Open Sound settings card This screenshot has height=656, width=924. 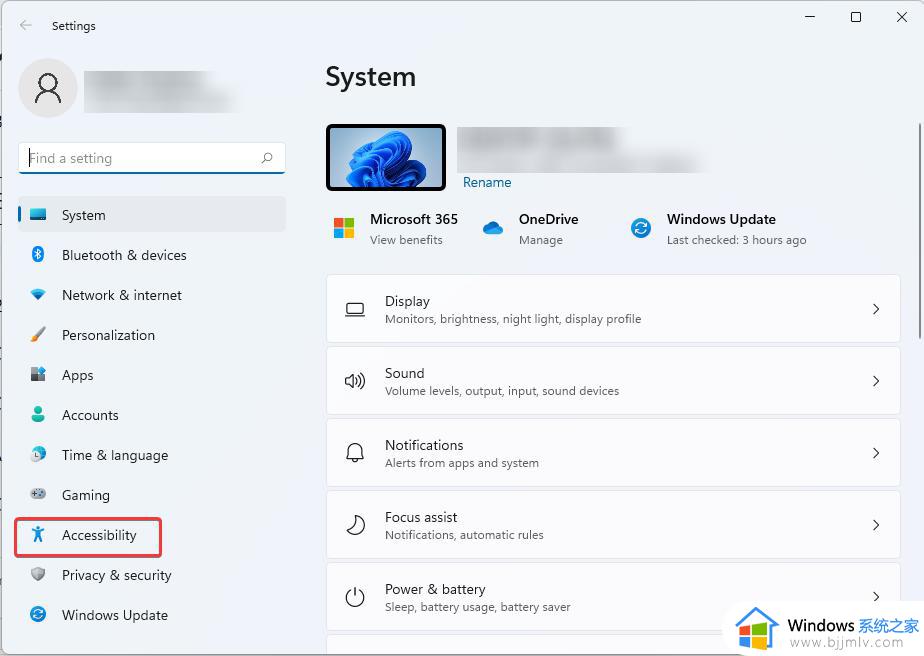[x=613, y=381]
